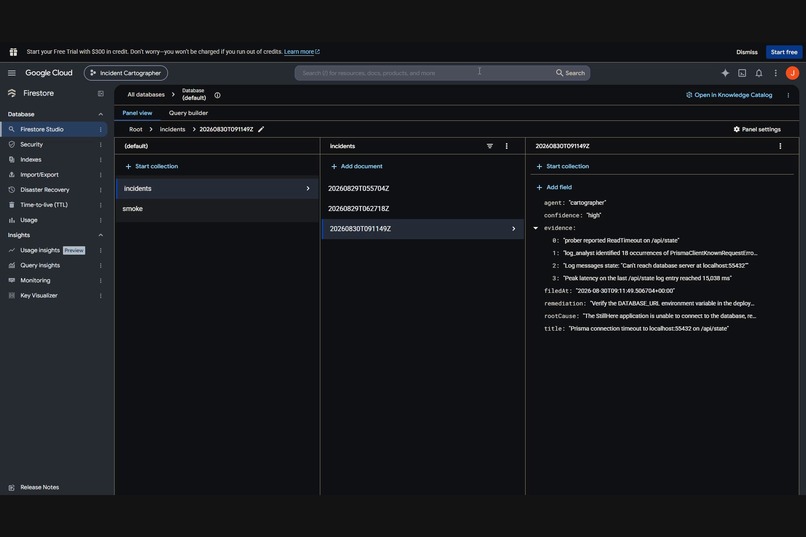Click the filedAt timestamp value
This screenshot has height=537, width=806.
(625, 291)
